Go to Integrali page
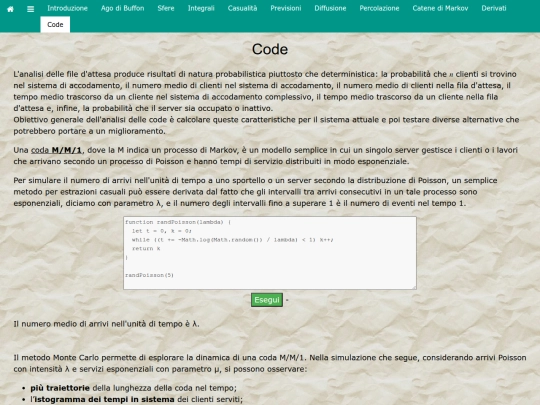Viewport: 540px width, 405px height. pos(201,8)
